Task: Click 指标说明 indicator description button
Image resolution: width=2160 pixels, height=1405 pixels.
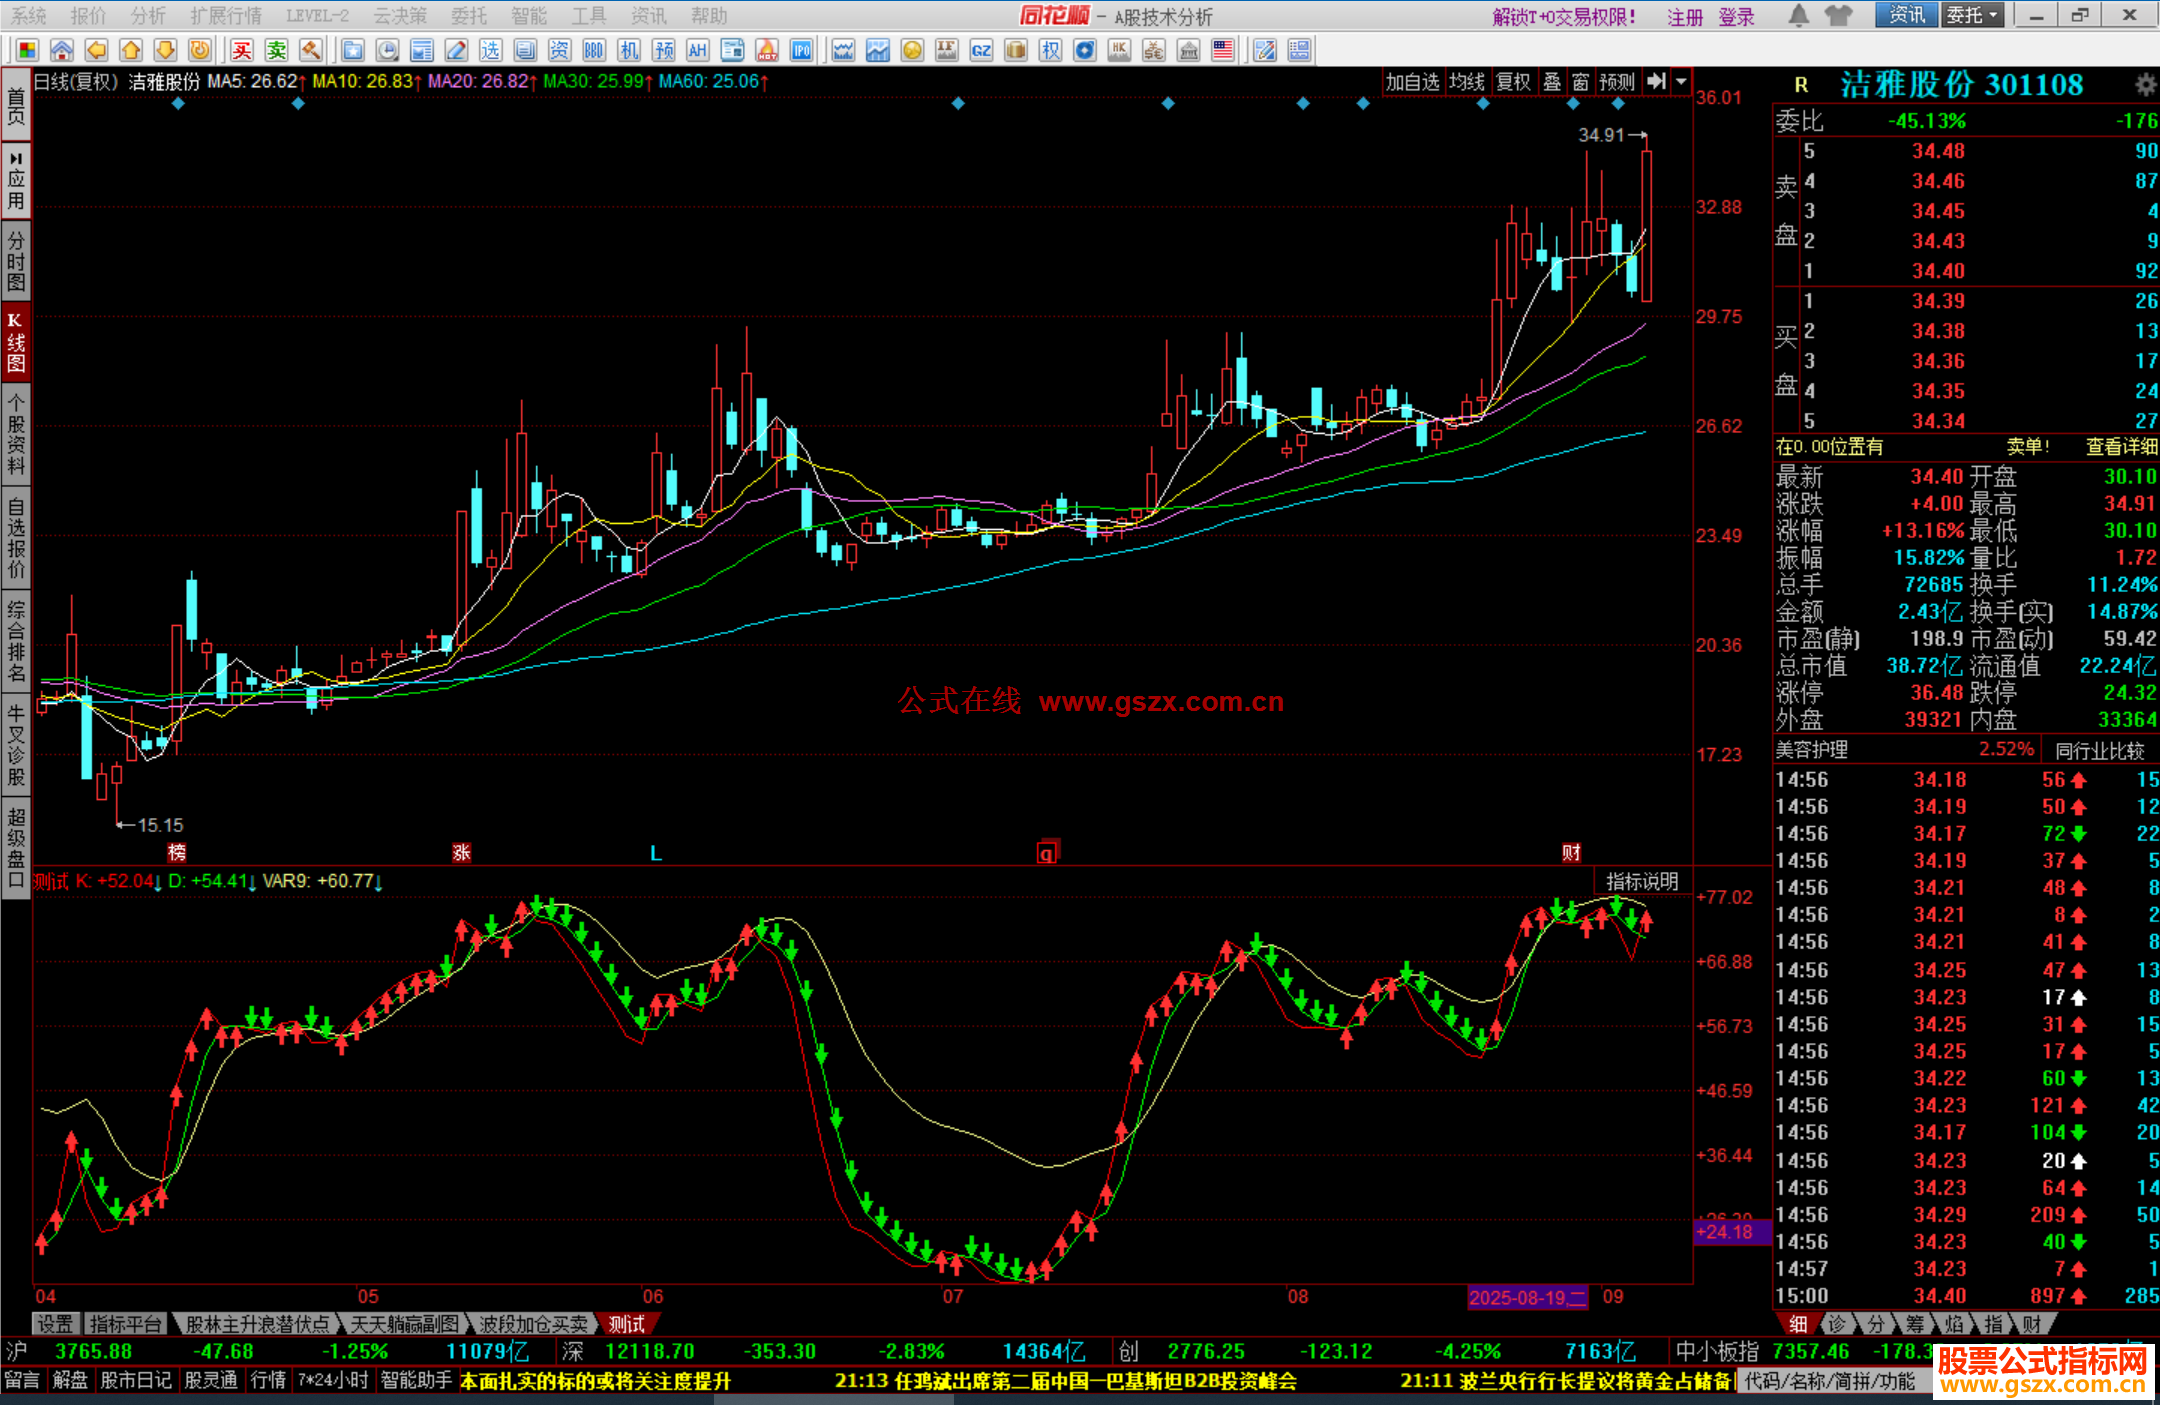Action: point(1641,881)
